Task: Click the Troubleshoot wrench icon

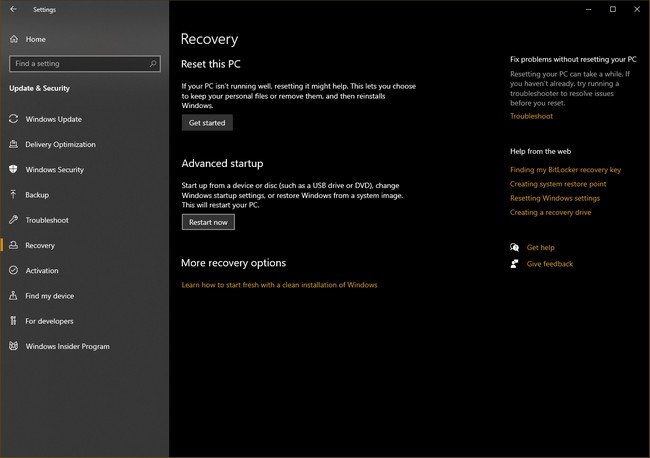Action: pyautogui.click(x=14, y=220)
